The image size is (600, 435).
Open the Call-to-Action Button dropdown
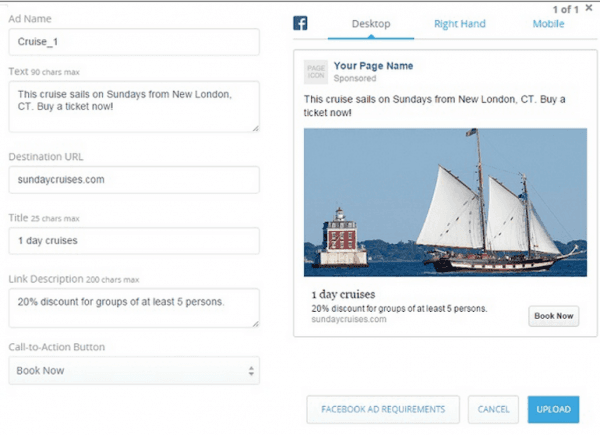133,371
